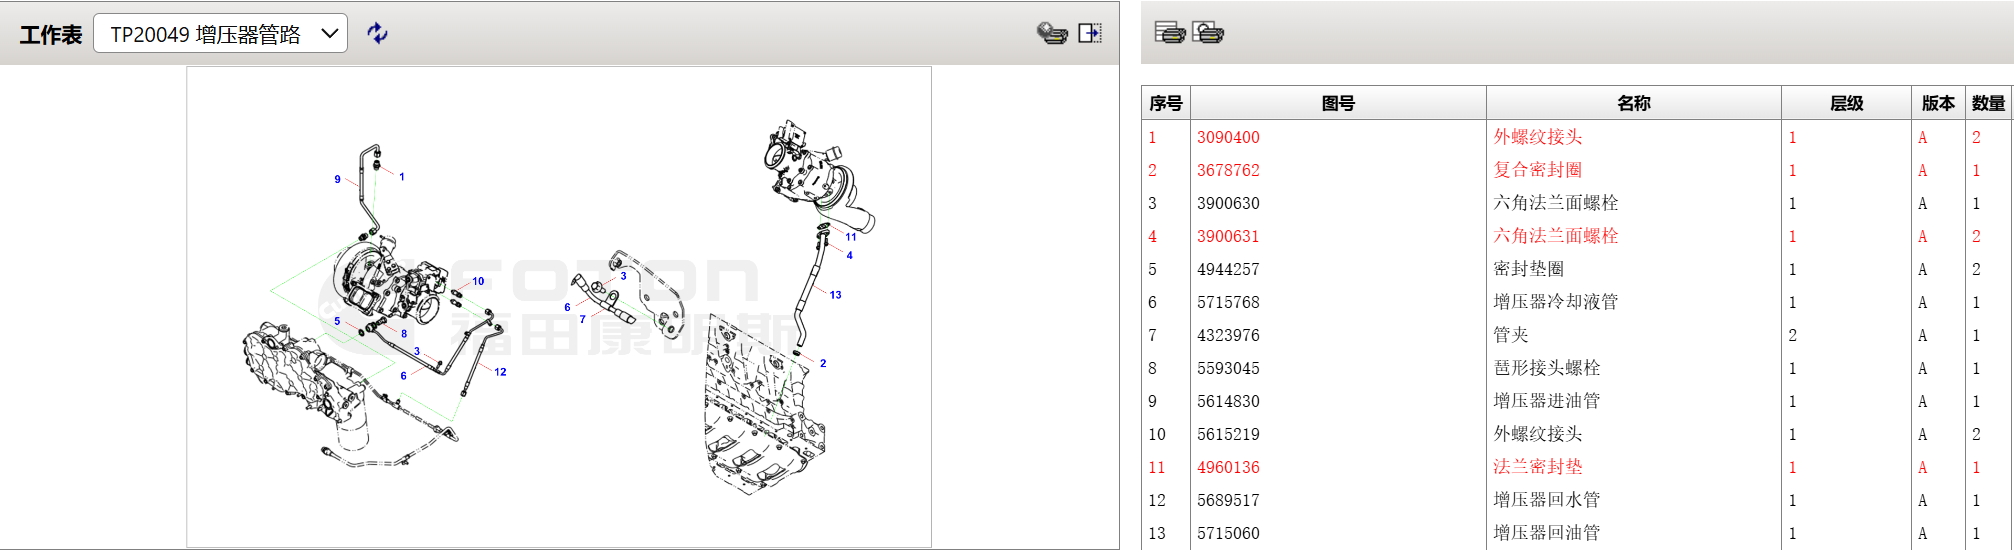Print the parts list with image

point(1208,33)
